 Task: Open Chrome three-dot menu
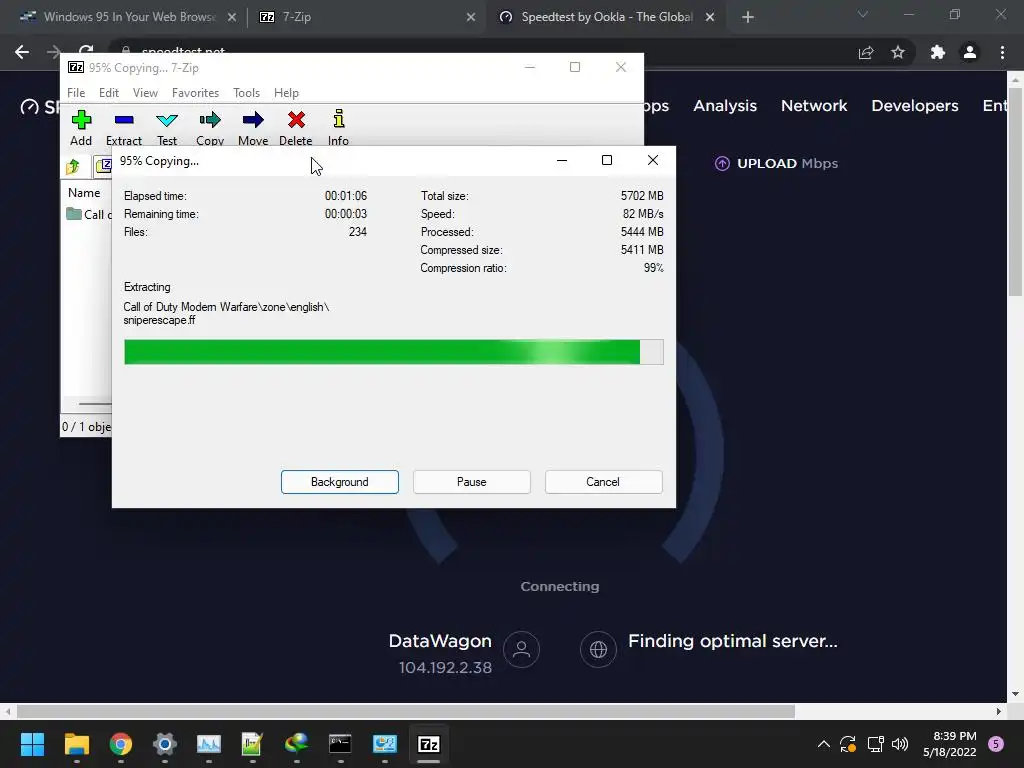click(x=1002, y=52)
